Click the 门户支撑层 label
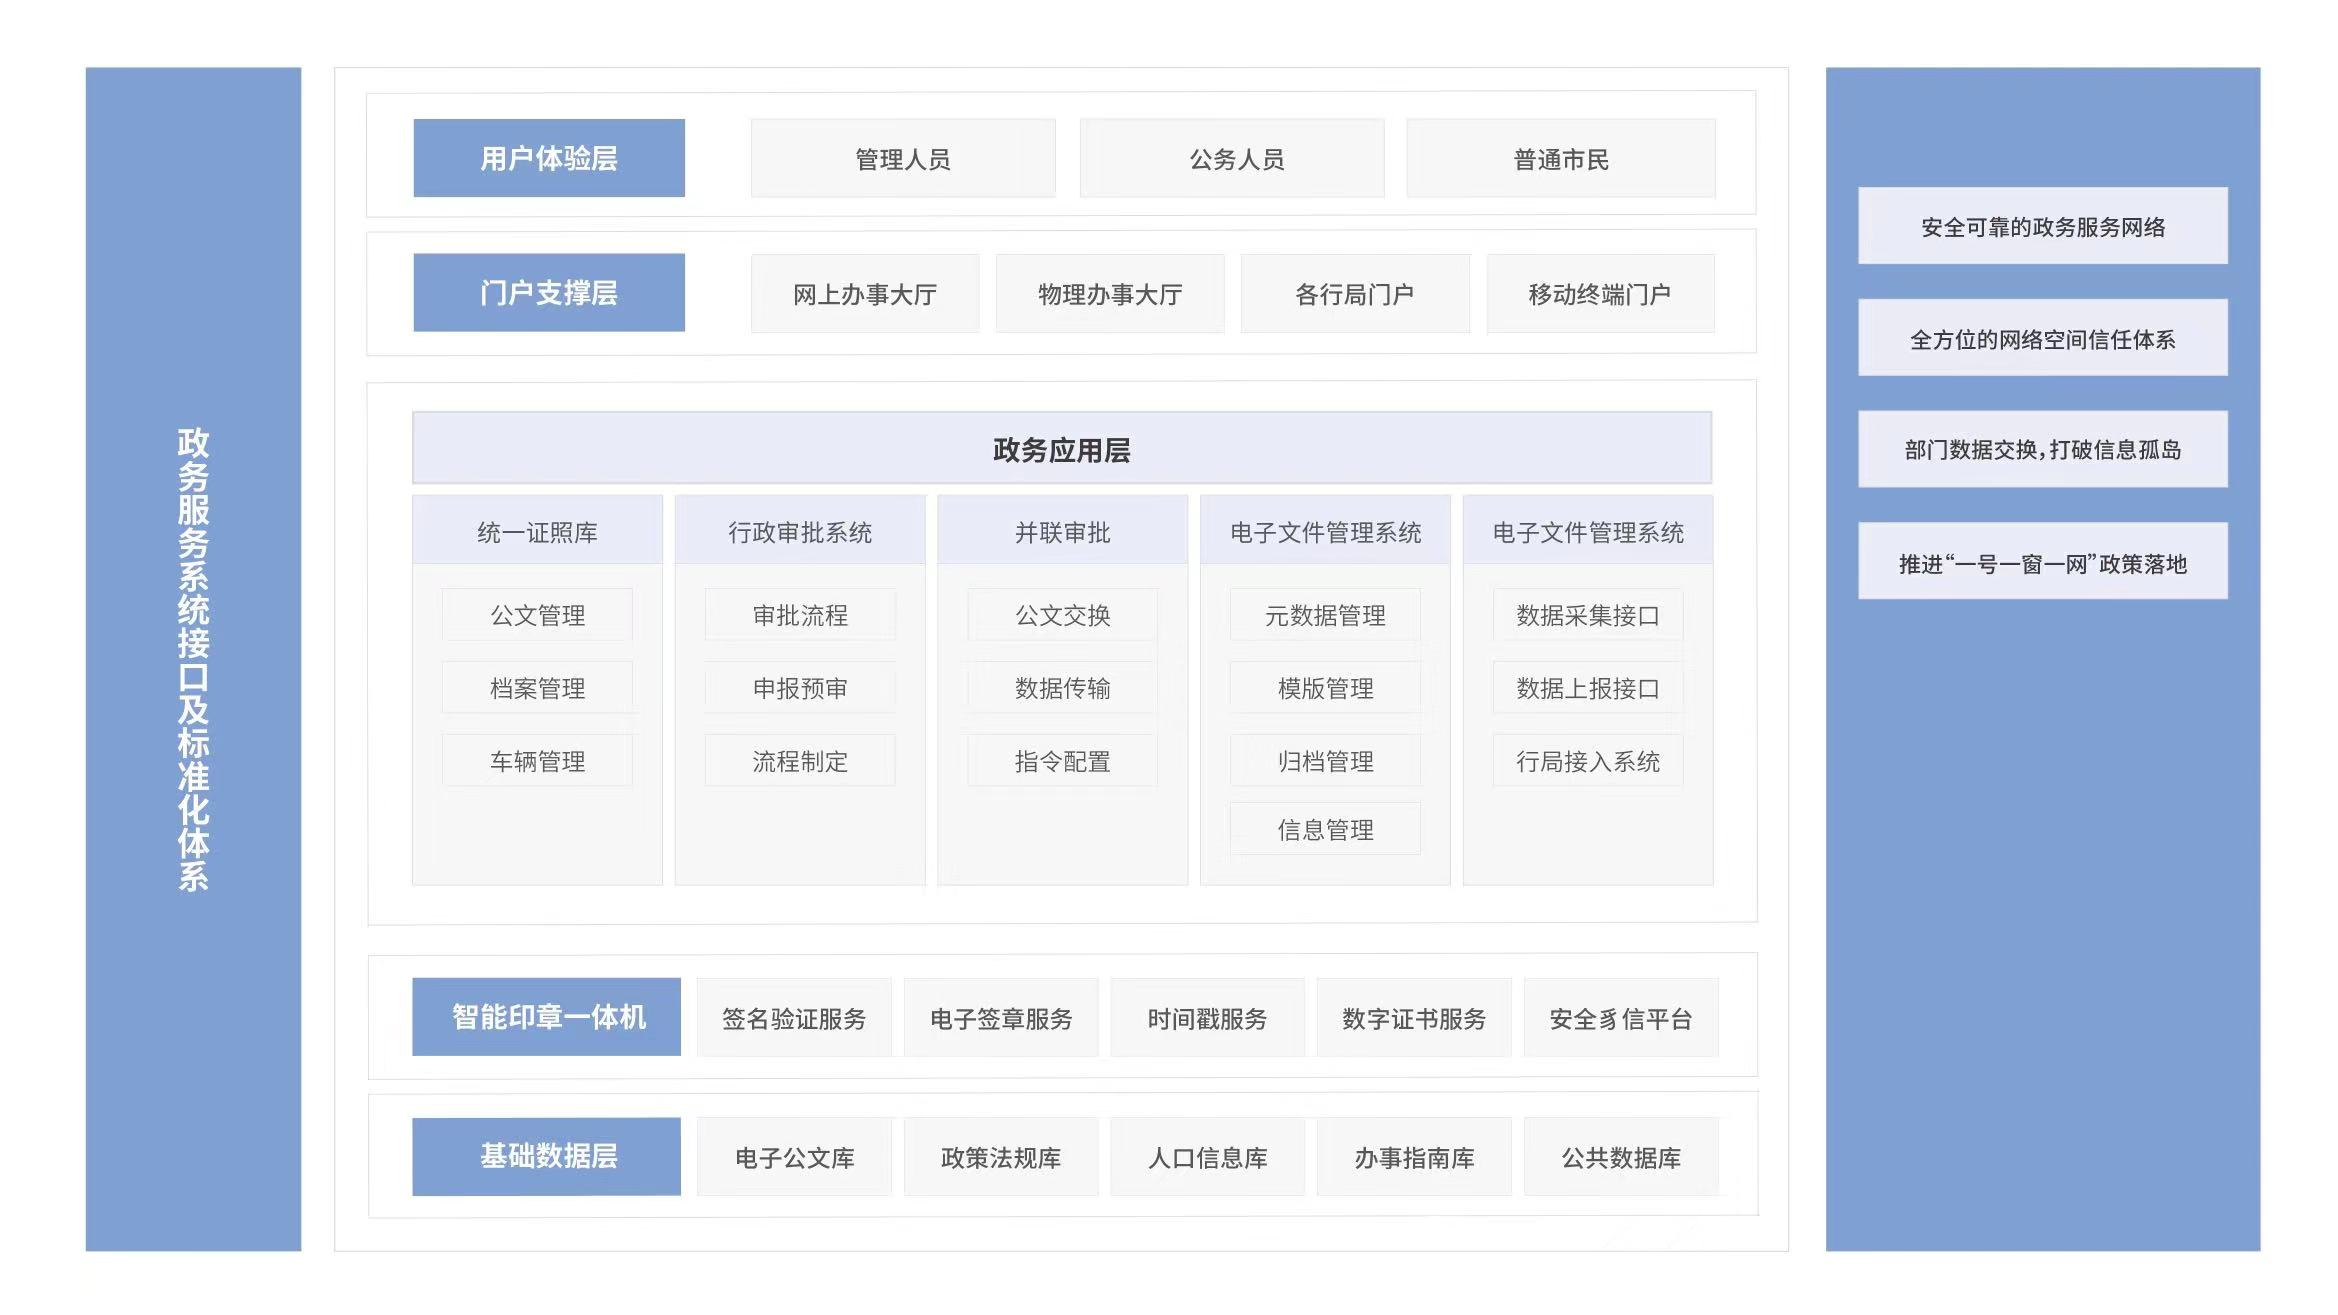 click(548, 292)
